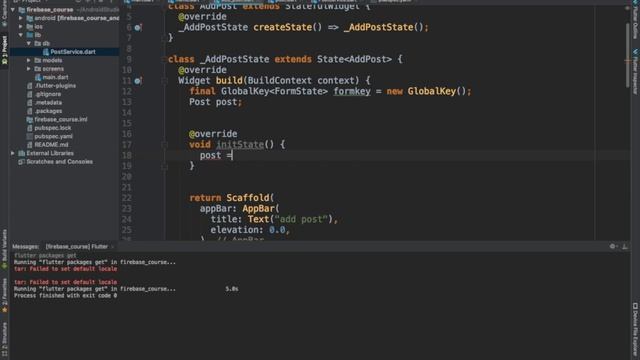Click override gutter icon on line 6
The image size is (640, 360).
(x=138, y=27)
